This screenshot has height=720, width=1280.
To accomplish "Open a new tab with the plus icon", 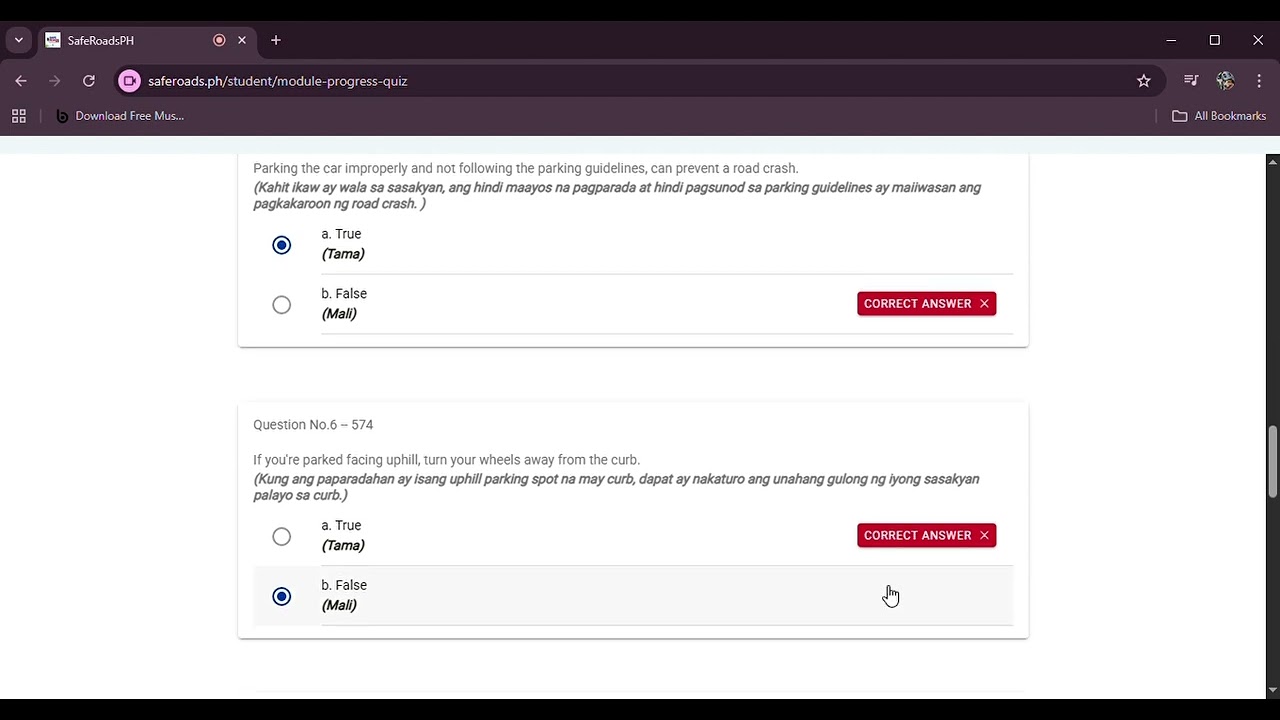I will tap(276, 40).
